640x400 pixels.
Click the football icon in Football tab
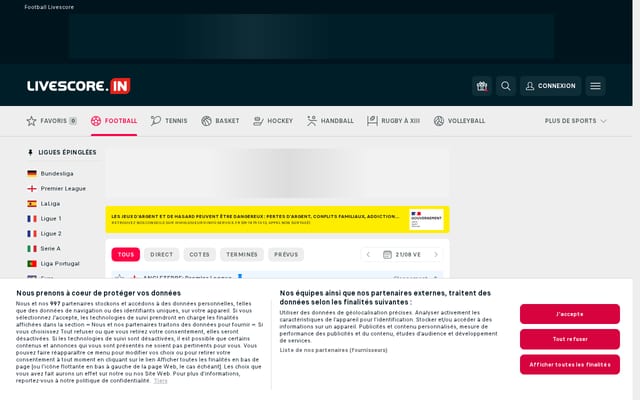96,121
